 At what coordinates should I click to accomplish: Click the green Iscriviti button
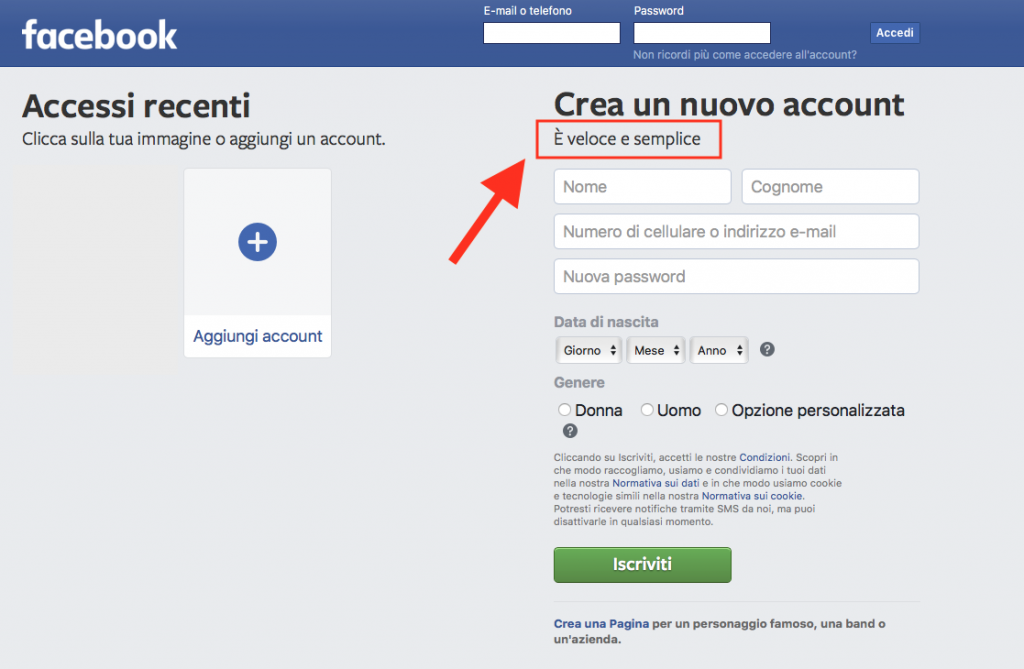click(643, 564)
